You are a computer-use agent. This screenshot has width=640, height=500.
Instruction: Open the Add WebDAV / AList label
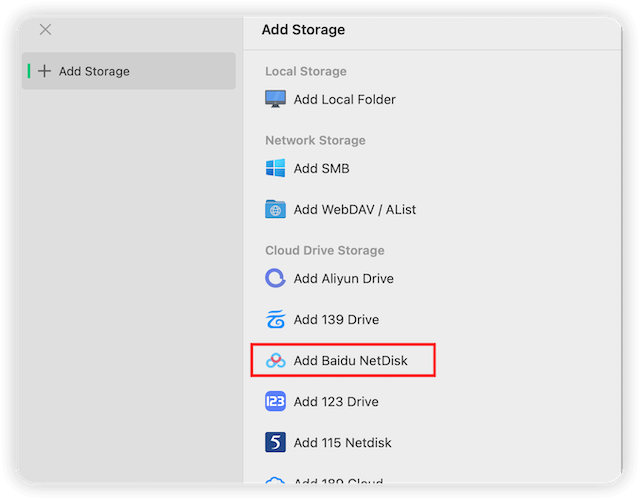[354, 209]
